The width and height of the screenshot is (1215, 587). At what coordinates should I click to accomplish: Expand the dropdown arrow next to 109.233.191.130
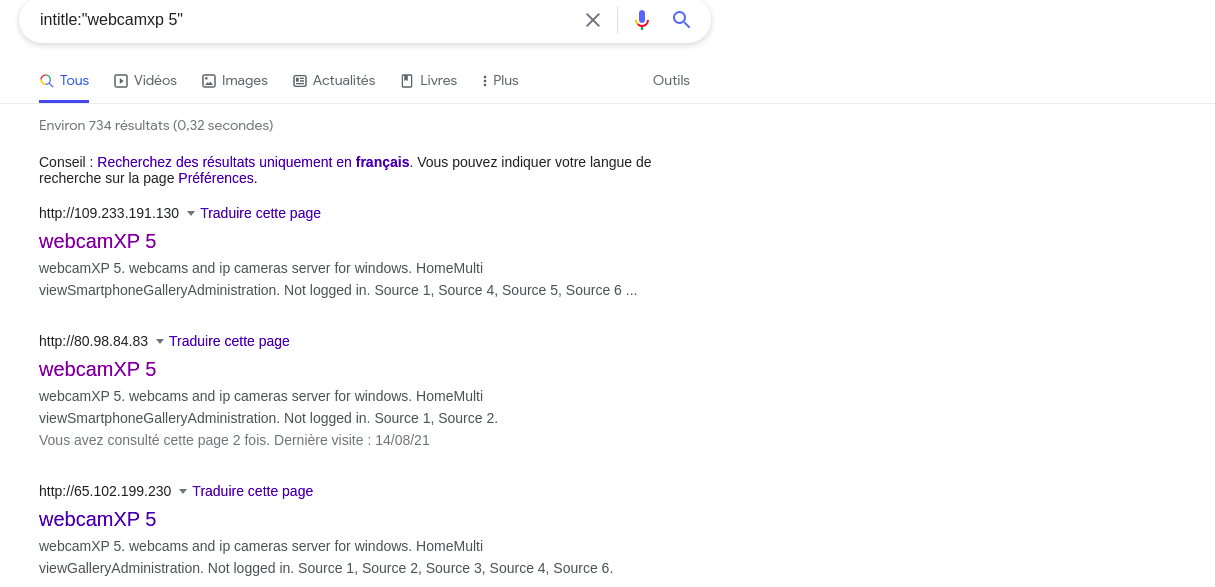pyautogui.click(x=191, y=214)
